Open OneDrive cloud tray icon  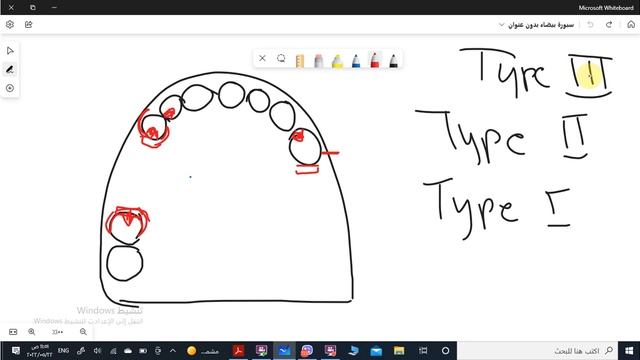128,351
